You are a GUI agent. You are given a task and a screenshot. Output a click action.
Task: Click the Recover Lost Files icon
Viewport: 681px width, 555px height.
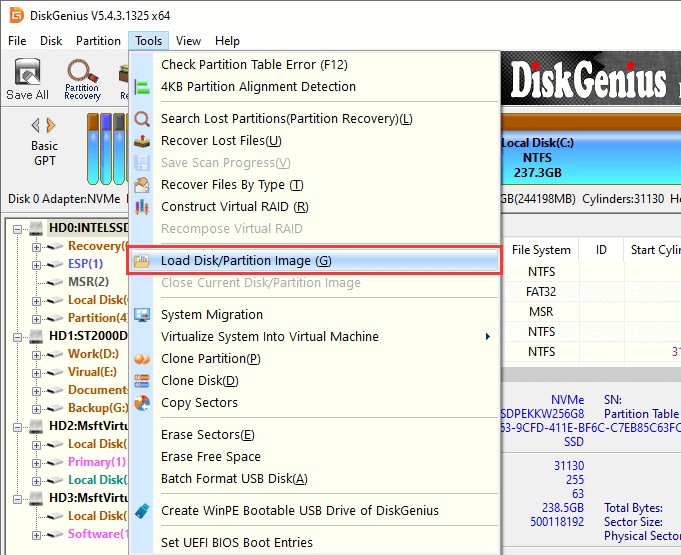click(142, 141)
